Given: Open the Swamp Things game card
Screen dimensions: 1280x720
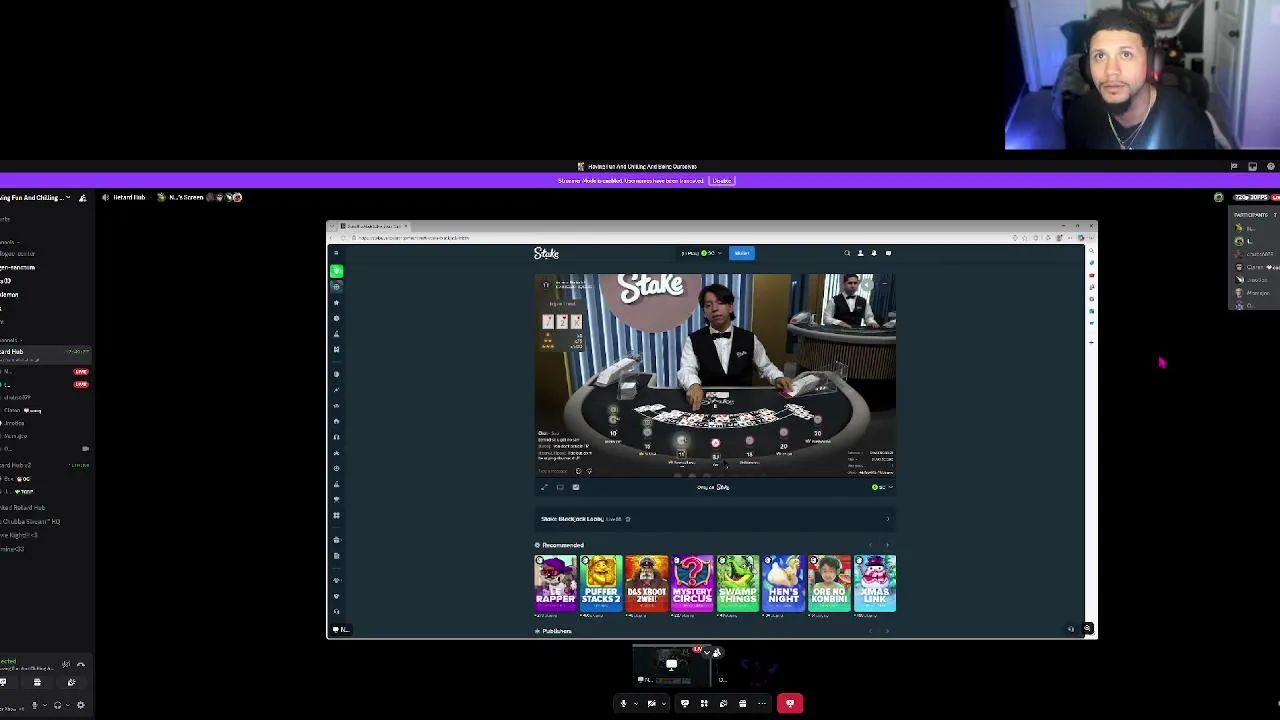Looking at the screenshot, I should (738, 583).
